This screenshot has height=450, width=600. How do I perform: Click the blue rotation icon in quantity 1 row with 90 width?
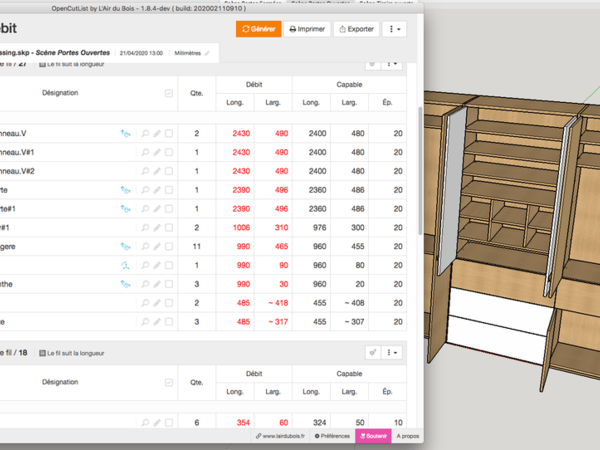click(126, 265)
